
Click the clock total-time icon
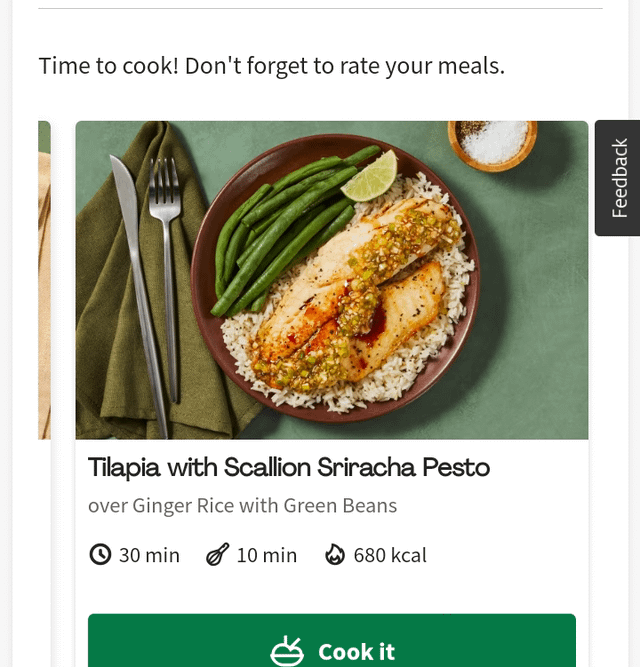(100, 555)
